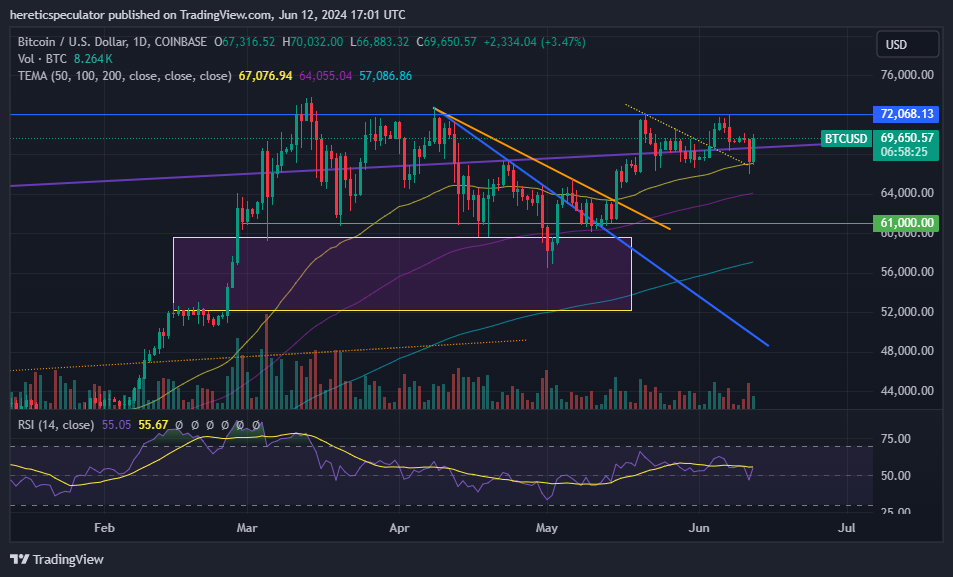The height and width of the screenshot is (577, 953).
Task: Click the Feb label on time axis
Action: [104, 528]
